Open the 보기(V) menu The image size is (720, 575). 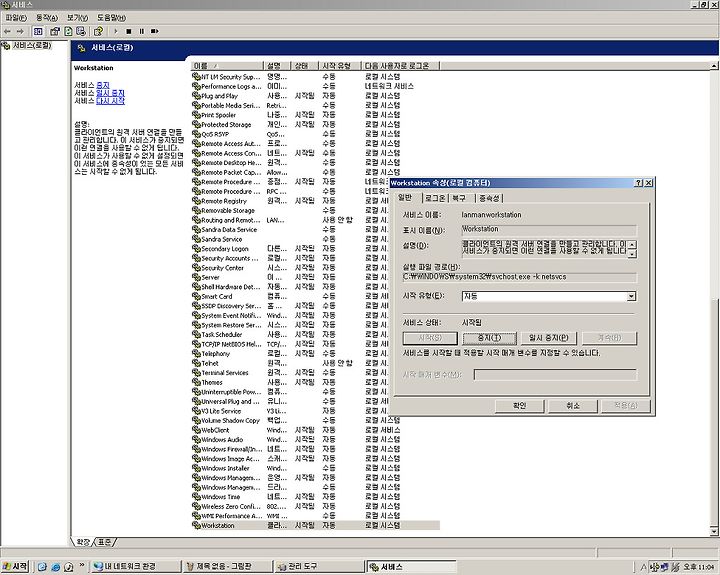(x=77, y=17)
